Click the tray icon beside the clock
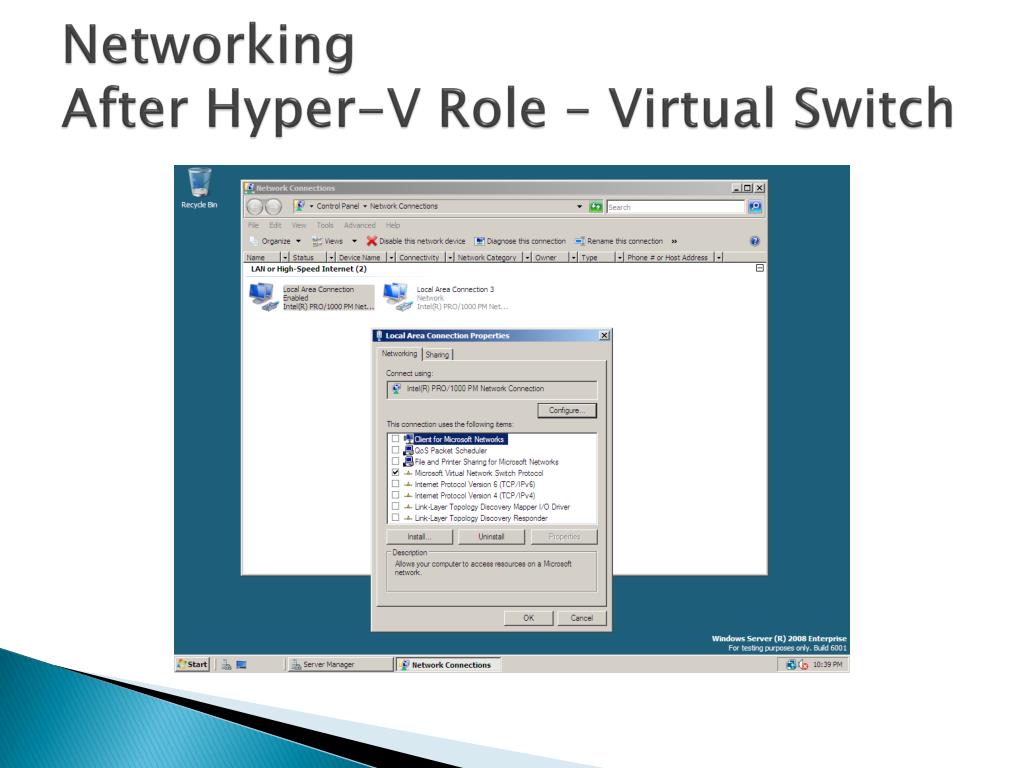 coord(803,665)
